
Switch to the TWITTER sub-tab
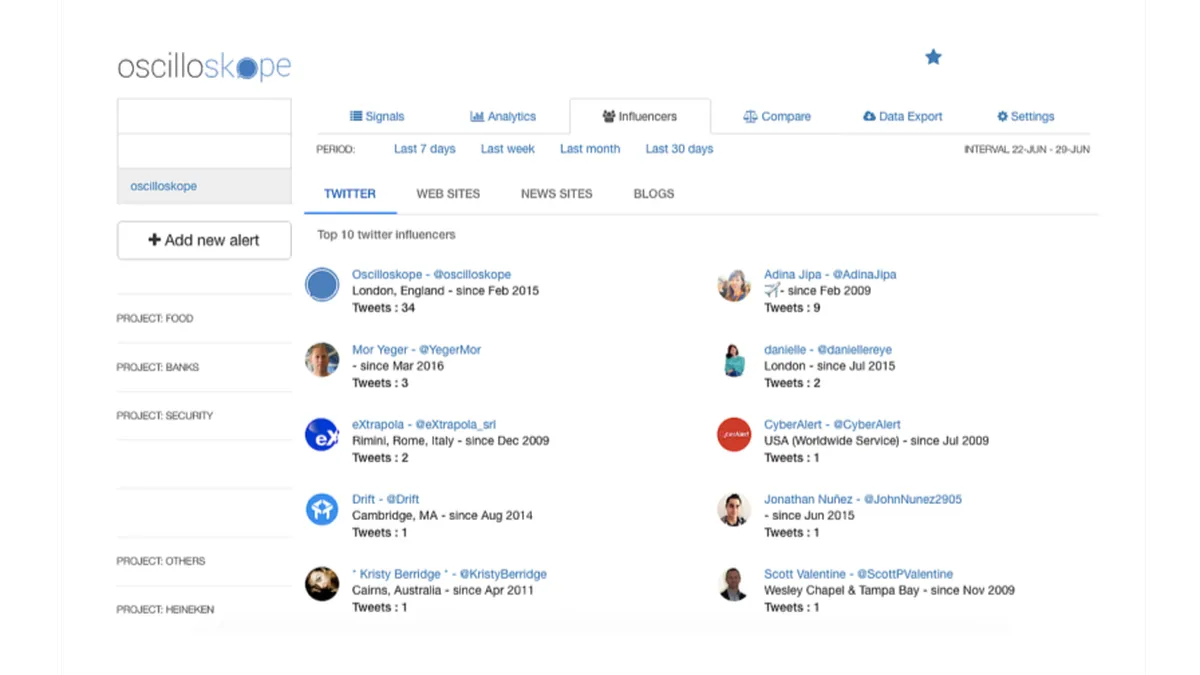[350, 194]
